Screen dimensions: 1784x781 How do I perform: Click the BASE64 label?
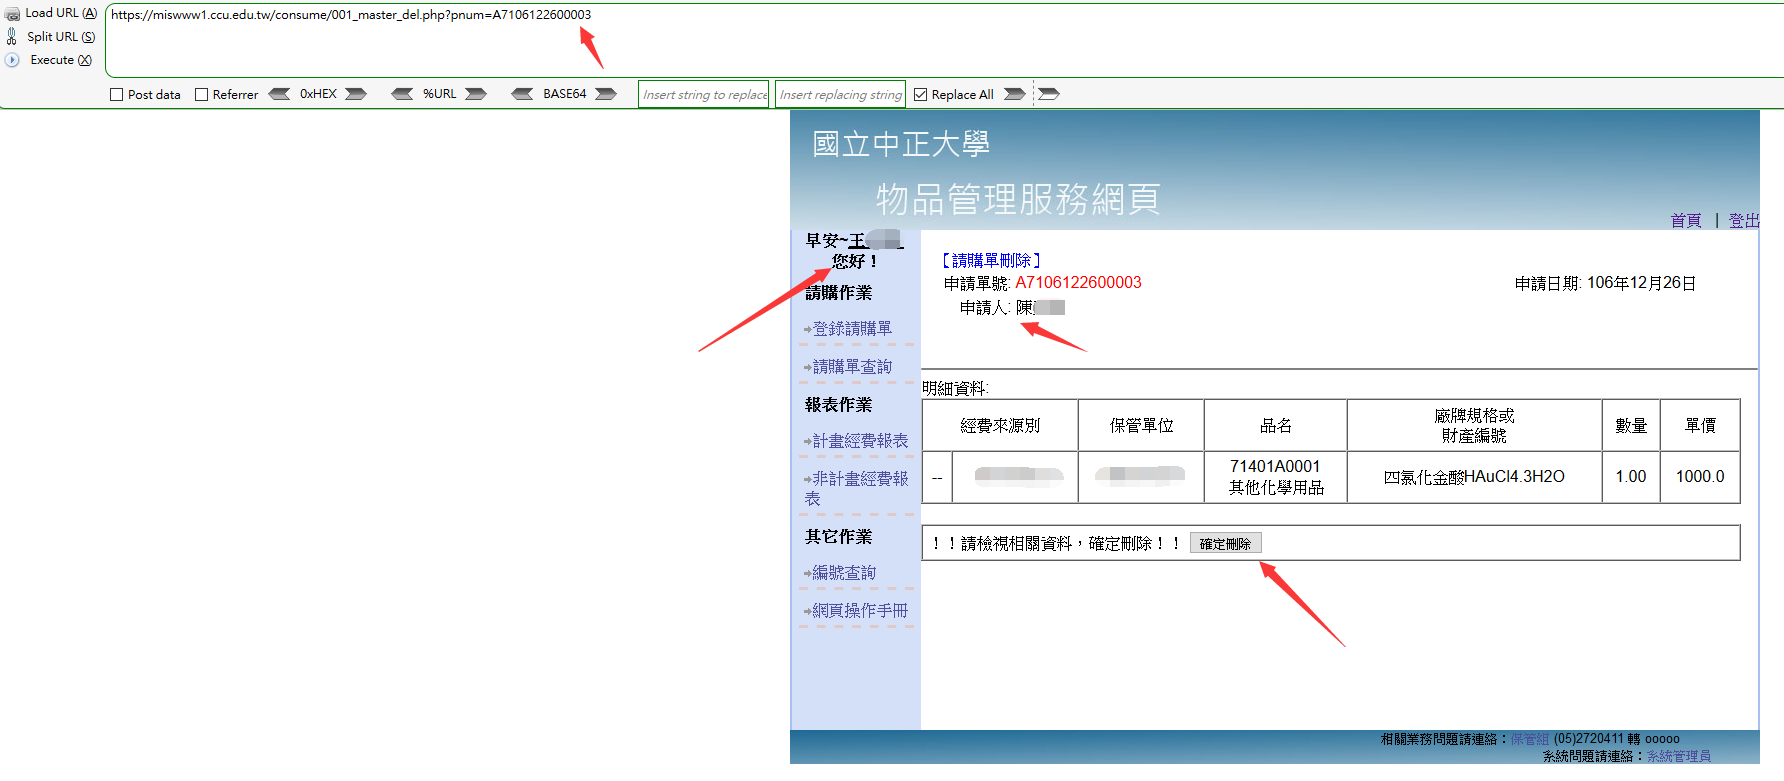(565, 94)
